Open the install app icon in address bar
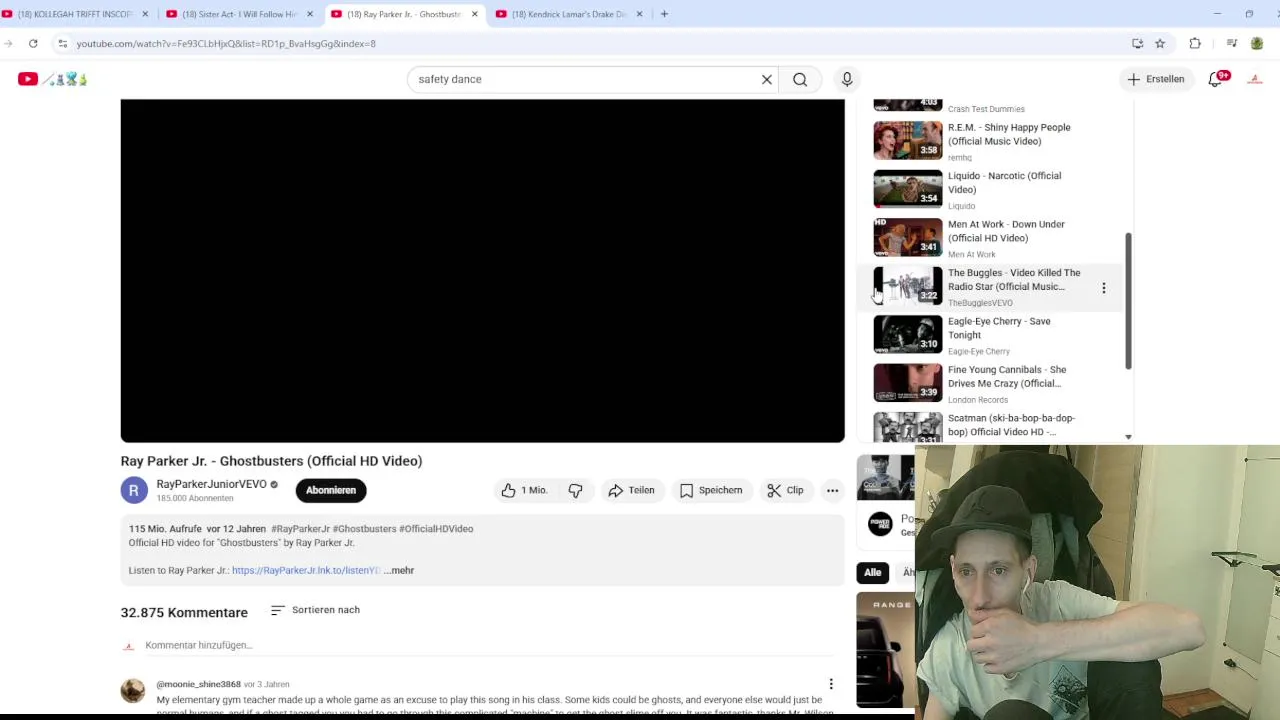This screenshot has height=720, width=1280. pos(1137,43)
